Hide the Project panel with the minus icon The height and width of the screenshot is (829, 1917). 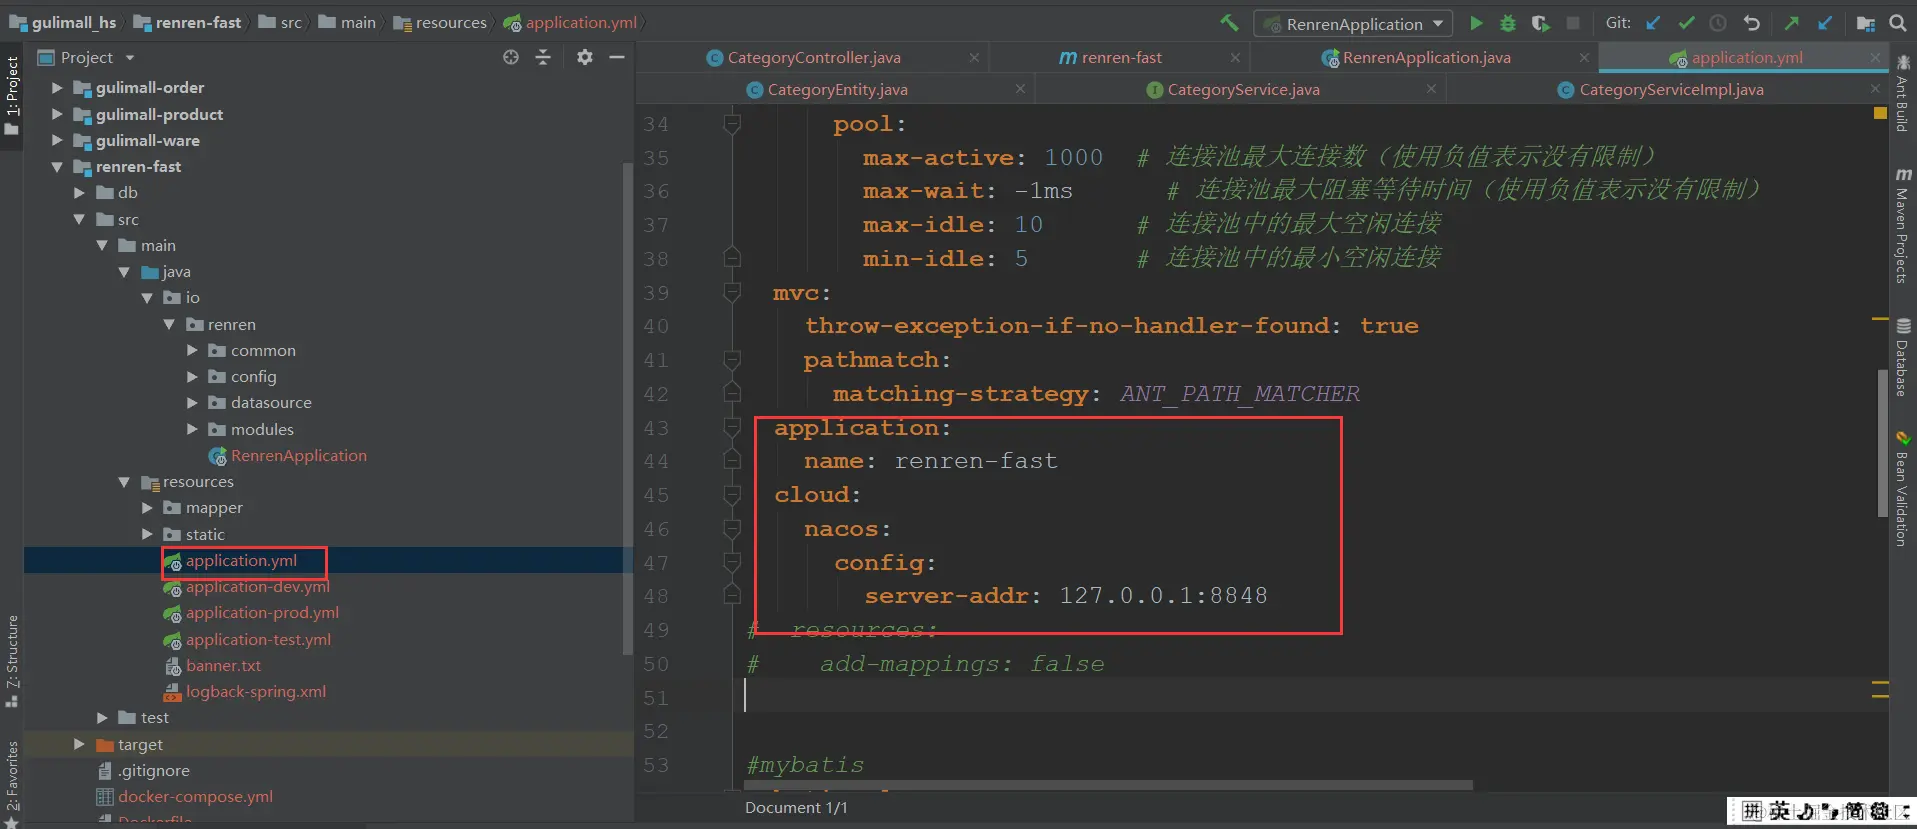pos(617,57)
